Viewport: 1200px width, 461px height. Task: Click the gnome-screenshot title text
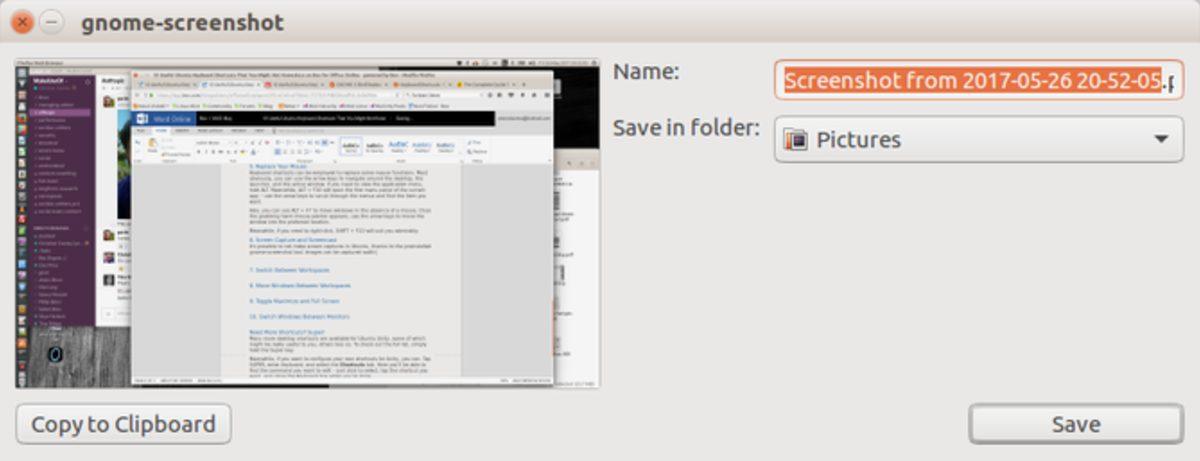pos(182,22)
